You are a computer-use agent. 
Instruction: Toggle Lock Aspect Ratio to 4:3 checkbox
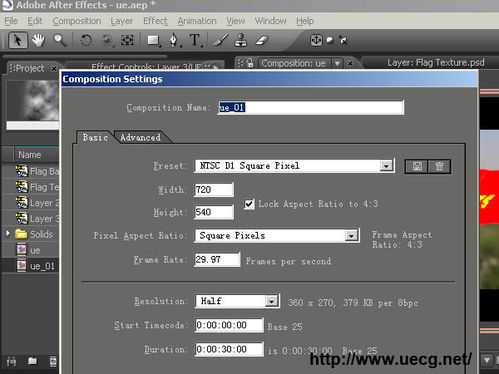(x=249, y=204)
